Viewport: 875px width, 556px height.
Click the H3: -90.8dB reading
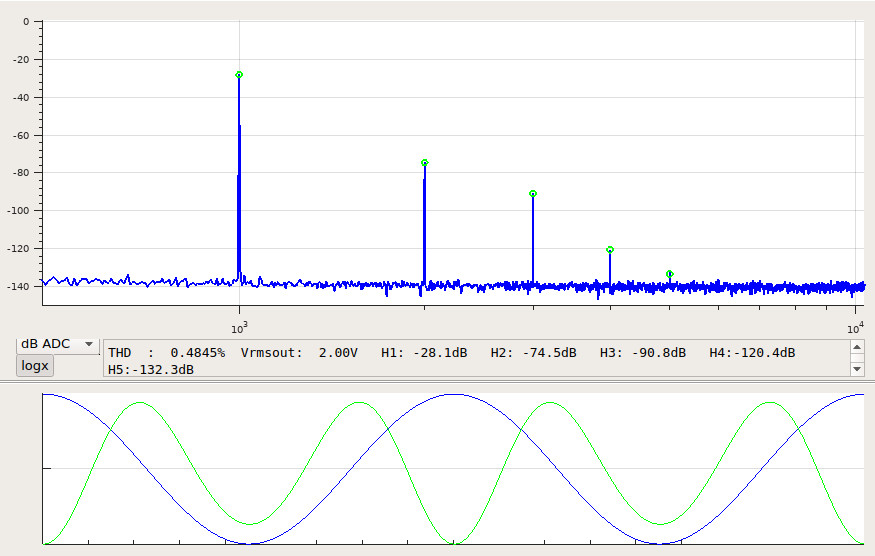[x=643, y=353]
